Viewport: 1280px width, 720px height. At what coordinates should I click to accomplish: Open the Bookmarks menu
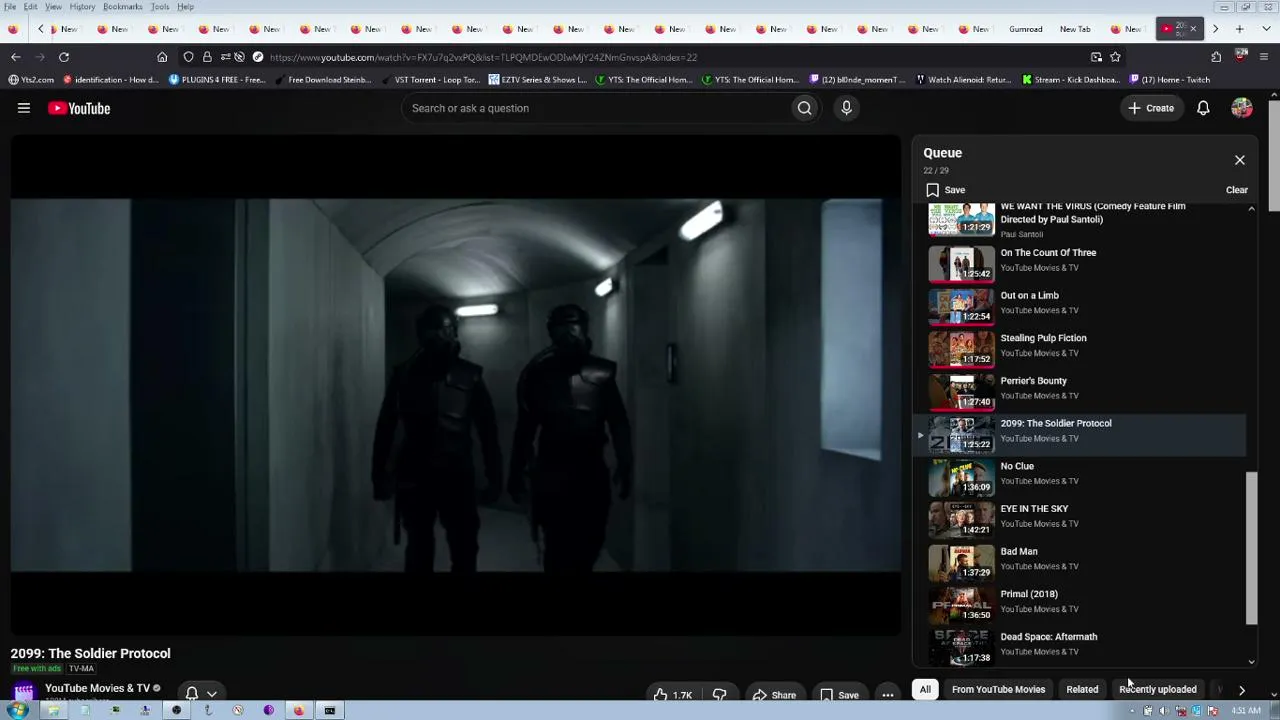(x=123, y=7)
